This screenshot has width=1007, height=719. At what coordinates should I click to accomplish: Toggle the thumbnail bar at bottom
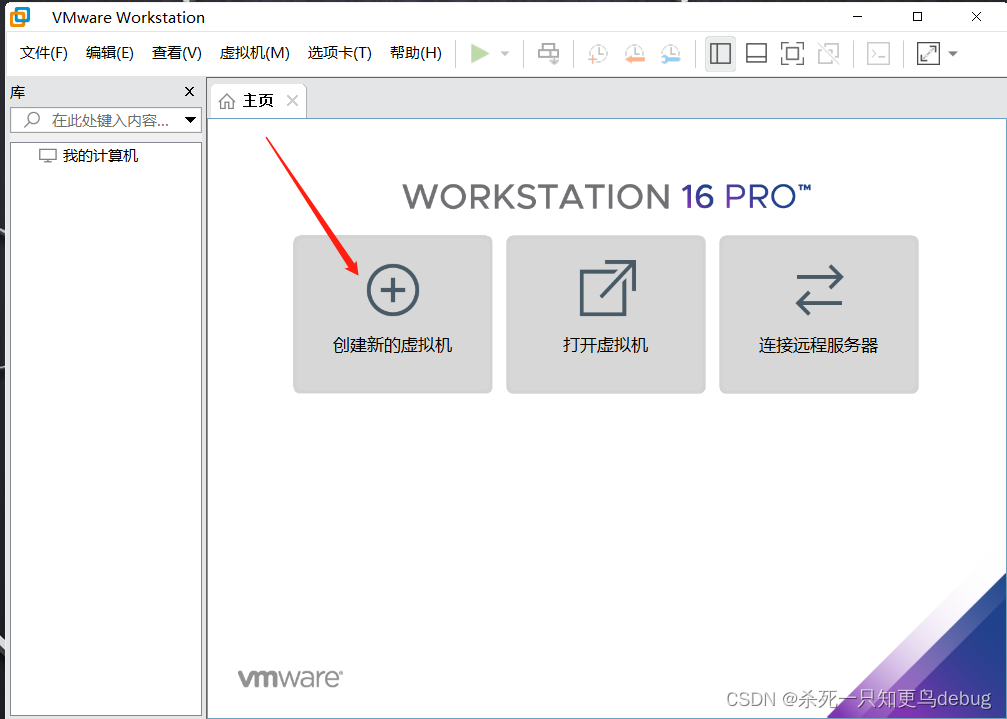click(x=756, y=54)
